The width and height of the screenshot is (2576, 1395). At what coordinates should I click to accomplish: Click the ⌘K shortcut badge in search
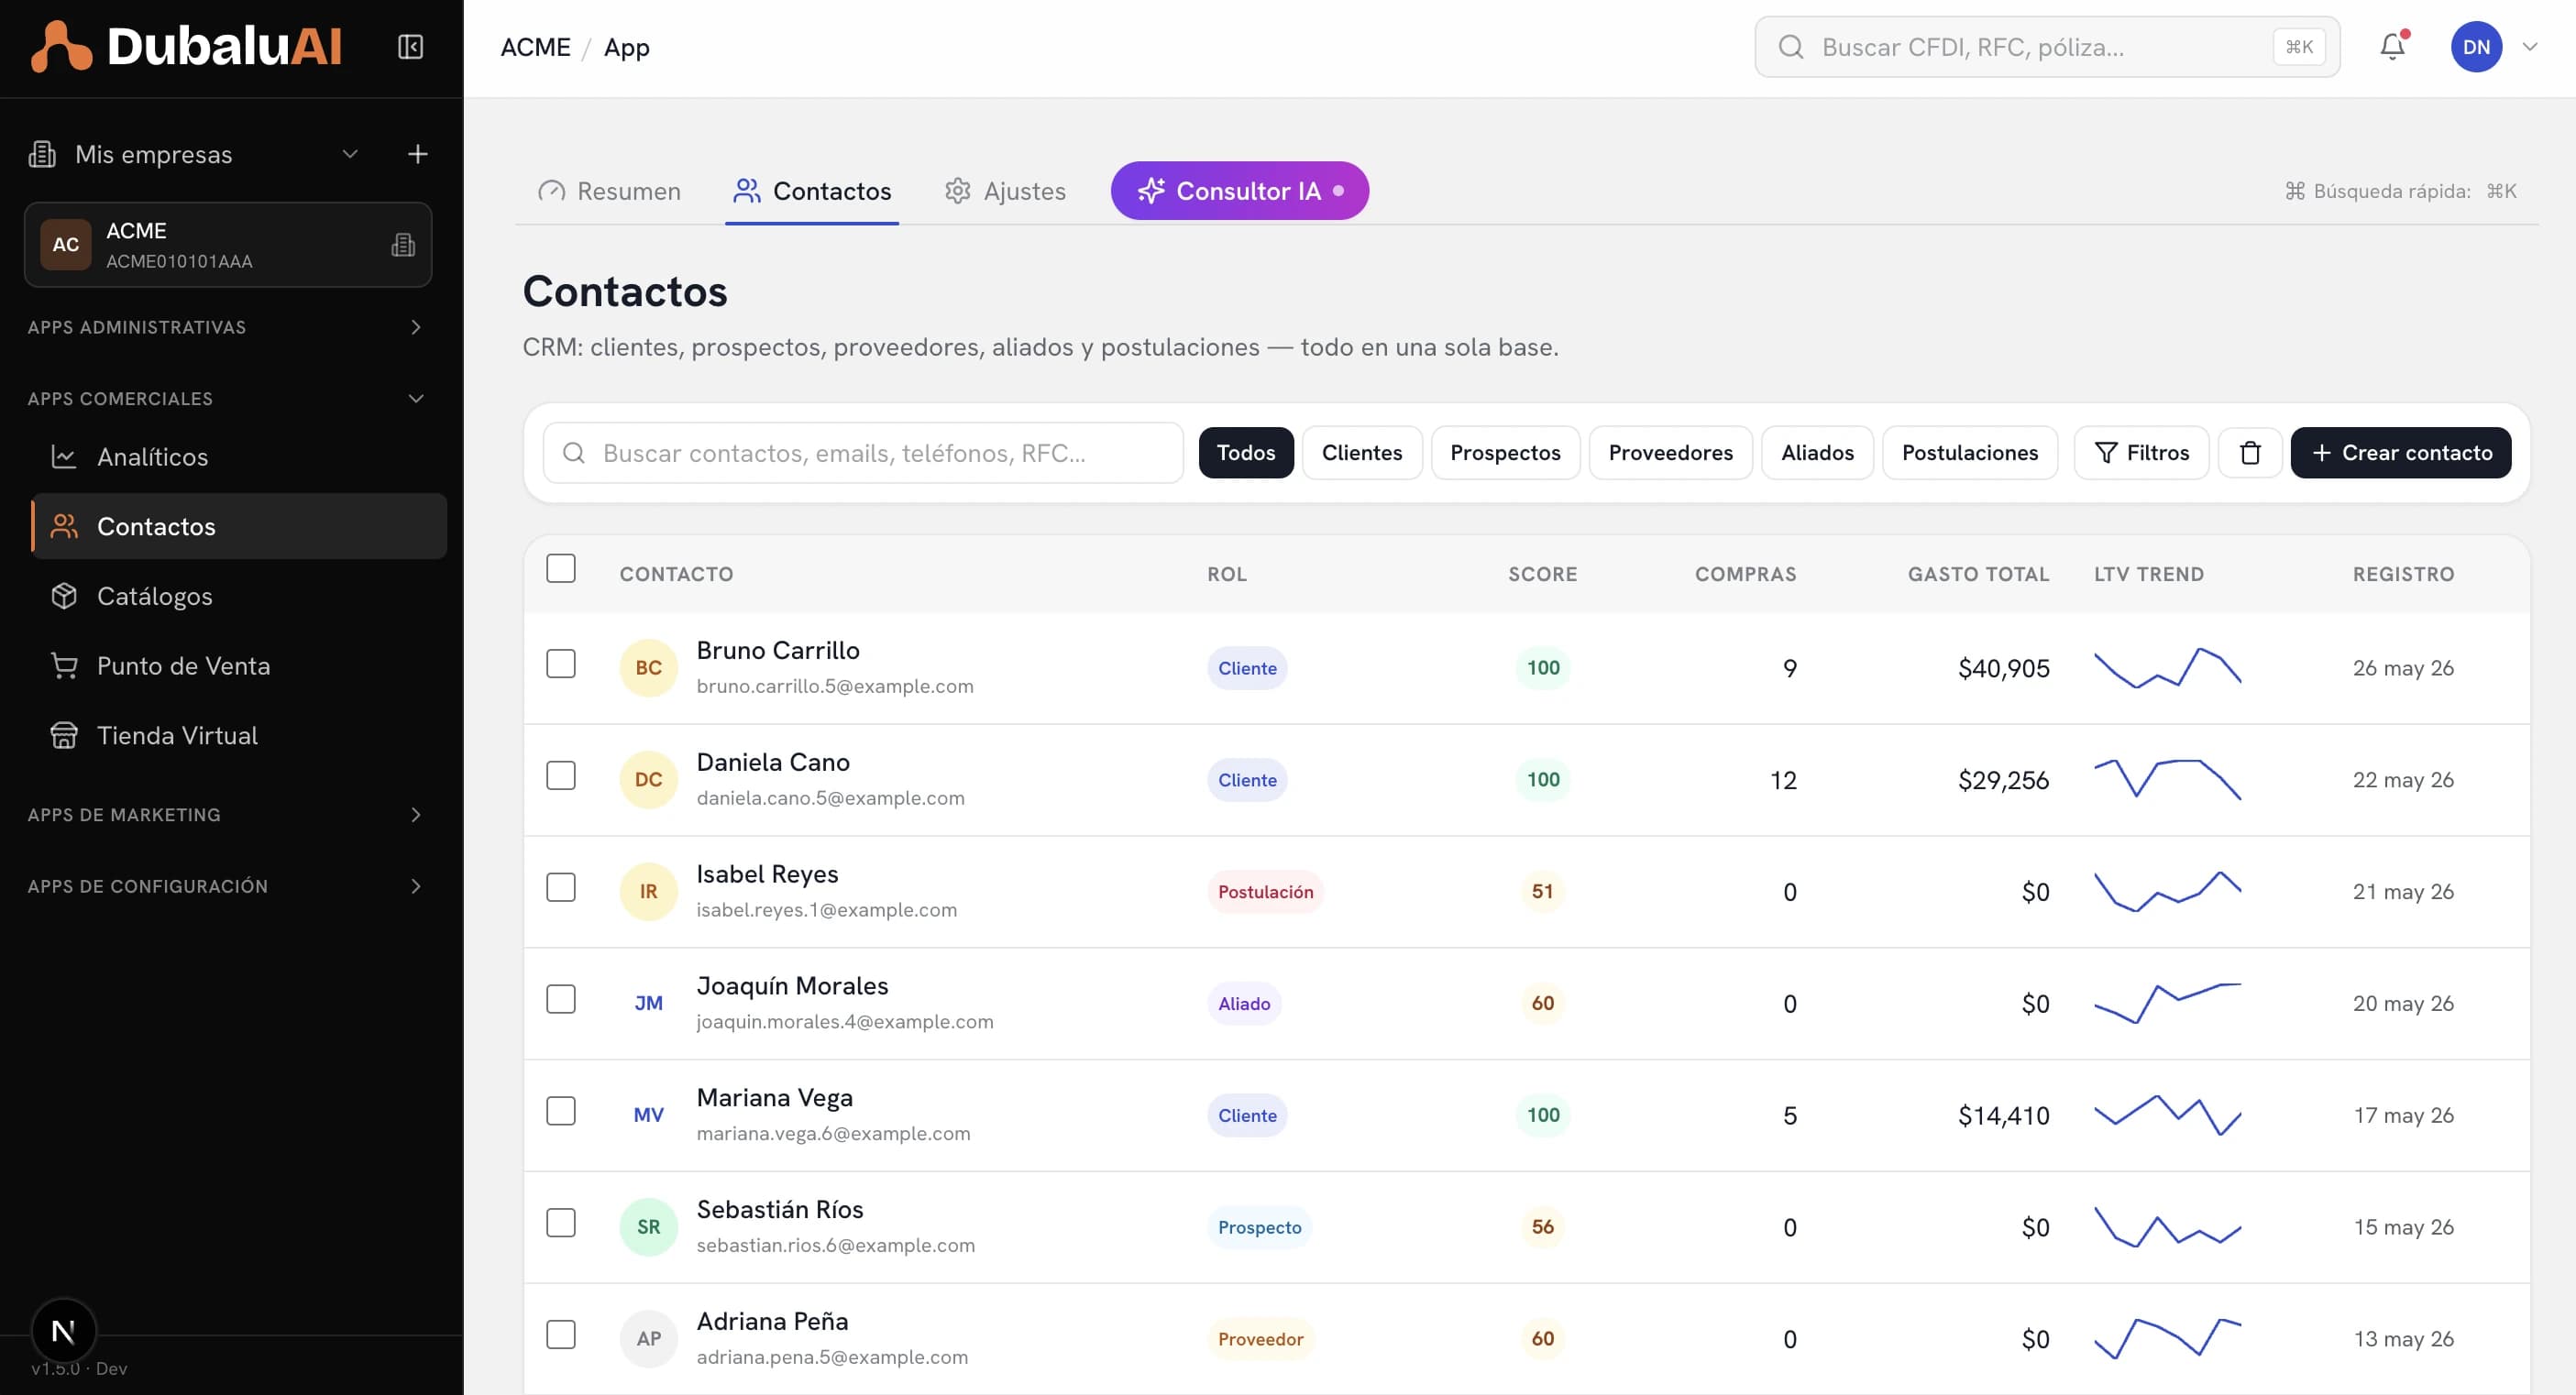2299,47
